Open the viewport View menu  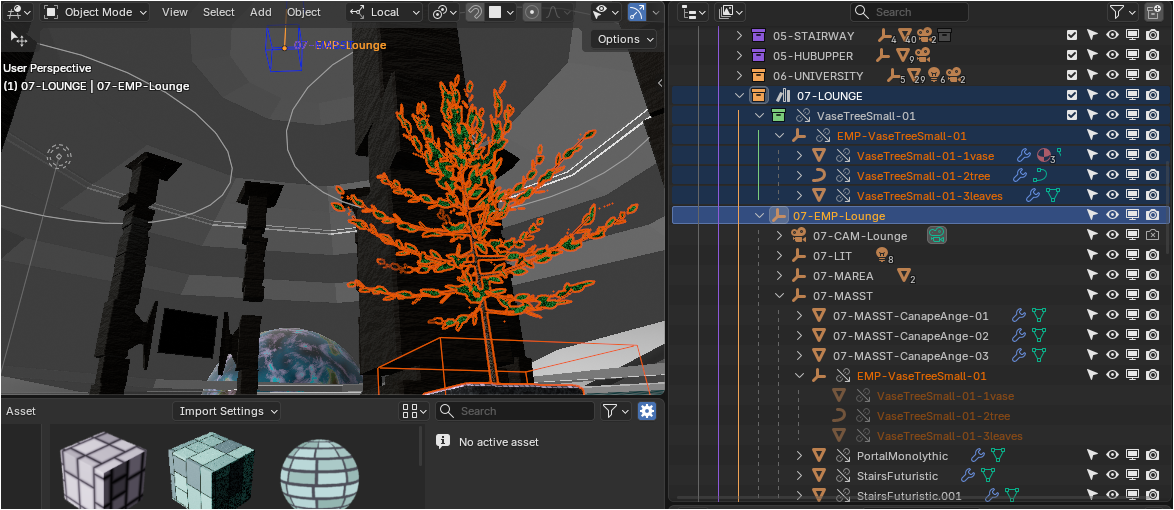(x=174, y=12)
